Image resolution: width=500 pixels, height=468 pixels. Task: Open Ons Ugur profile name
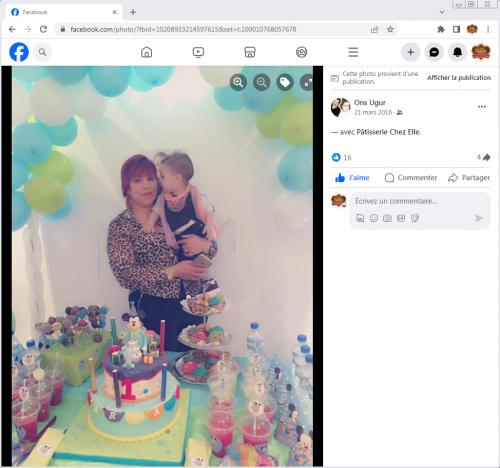[370, 103]
